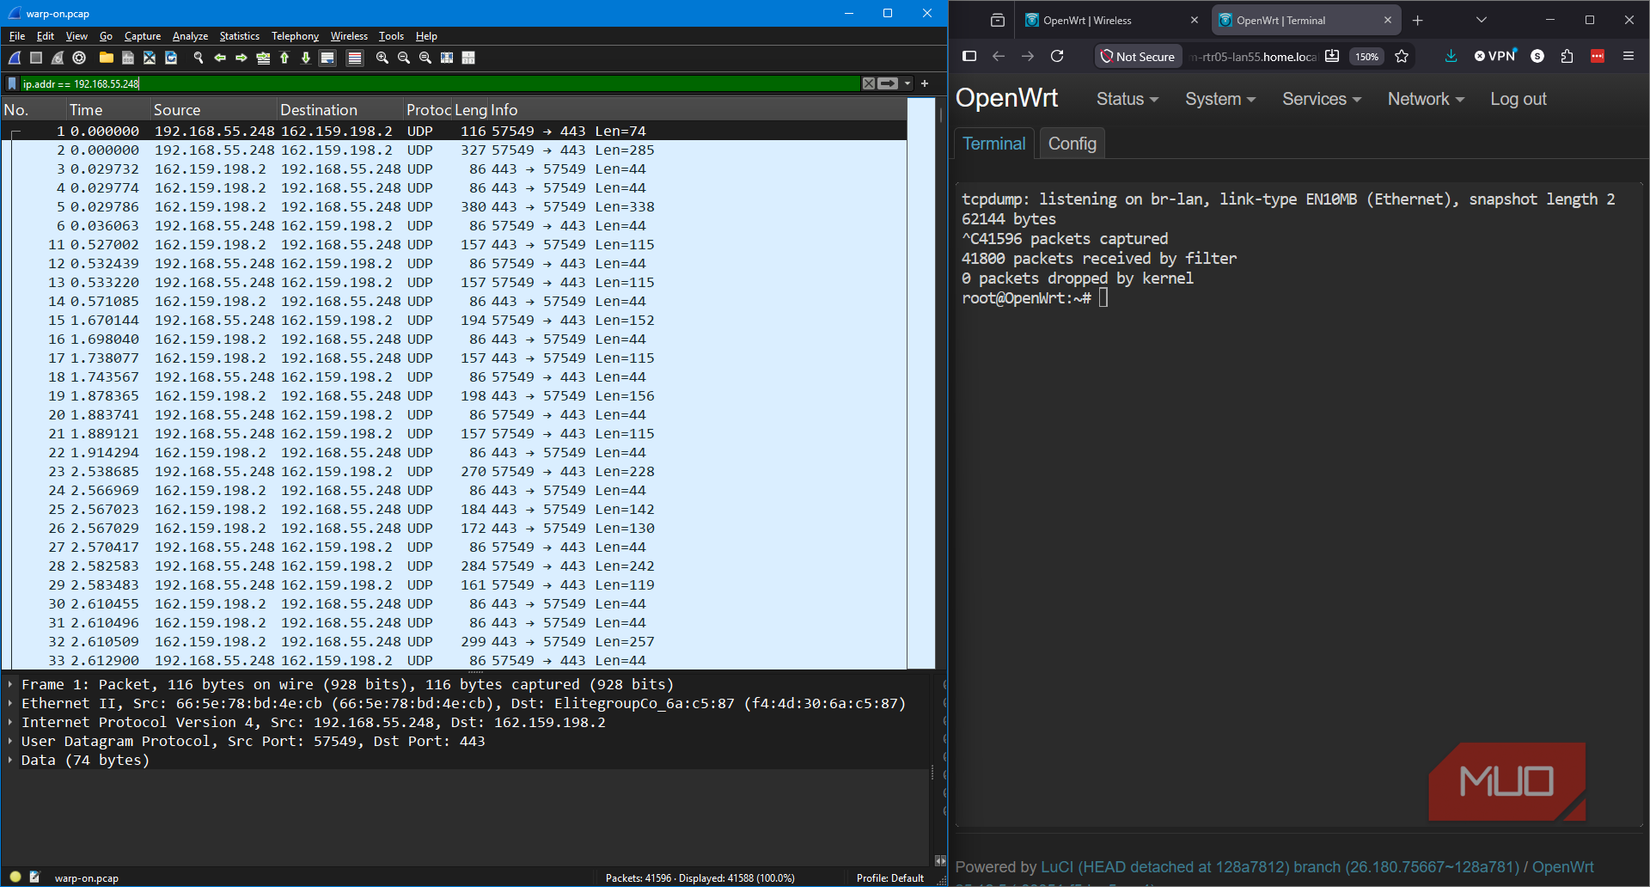Click Profile: Default in status bar
The height and width of the screenshot is (887, 1650).
coord(890,878)
